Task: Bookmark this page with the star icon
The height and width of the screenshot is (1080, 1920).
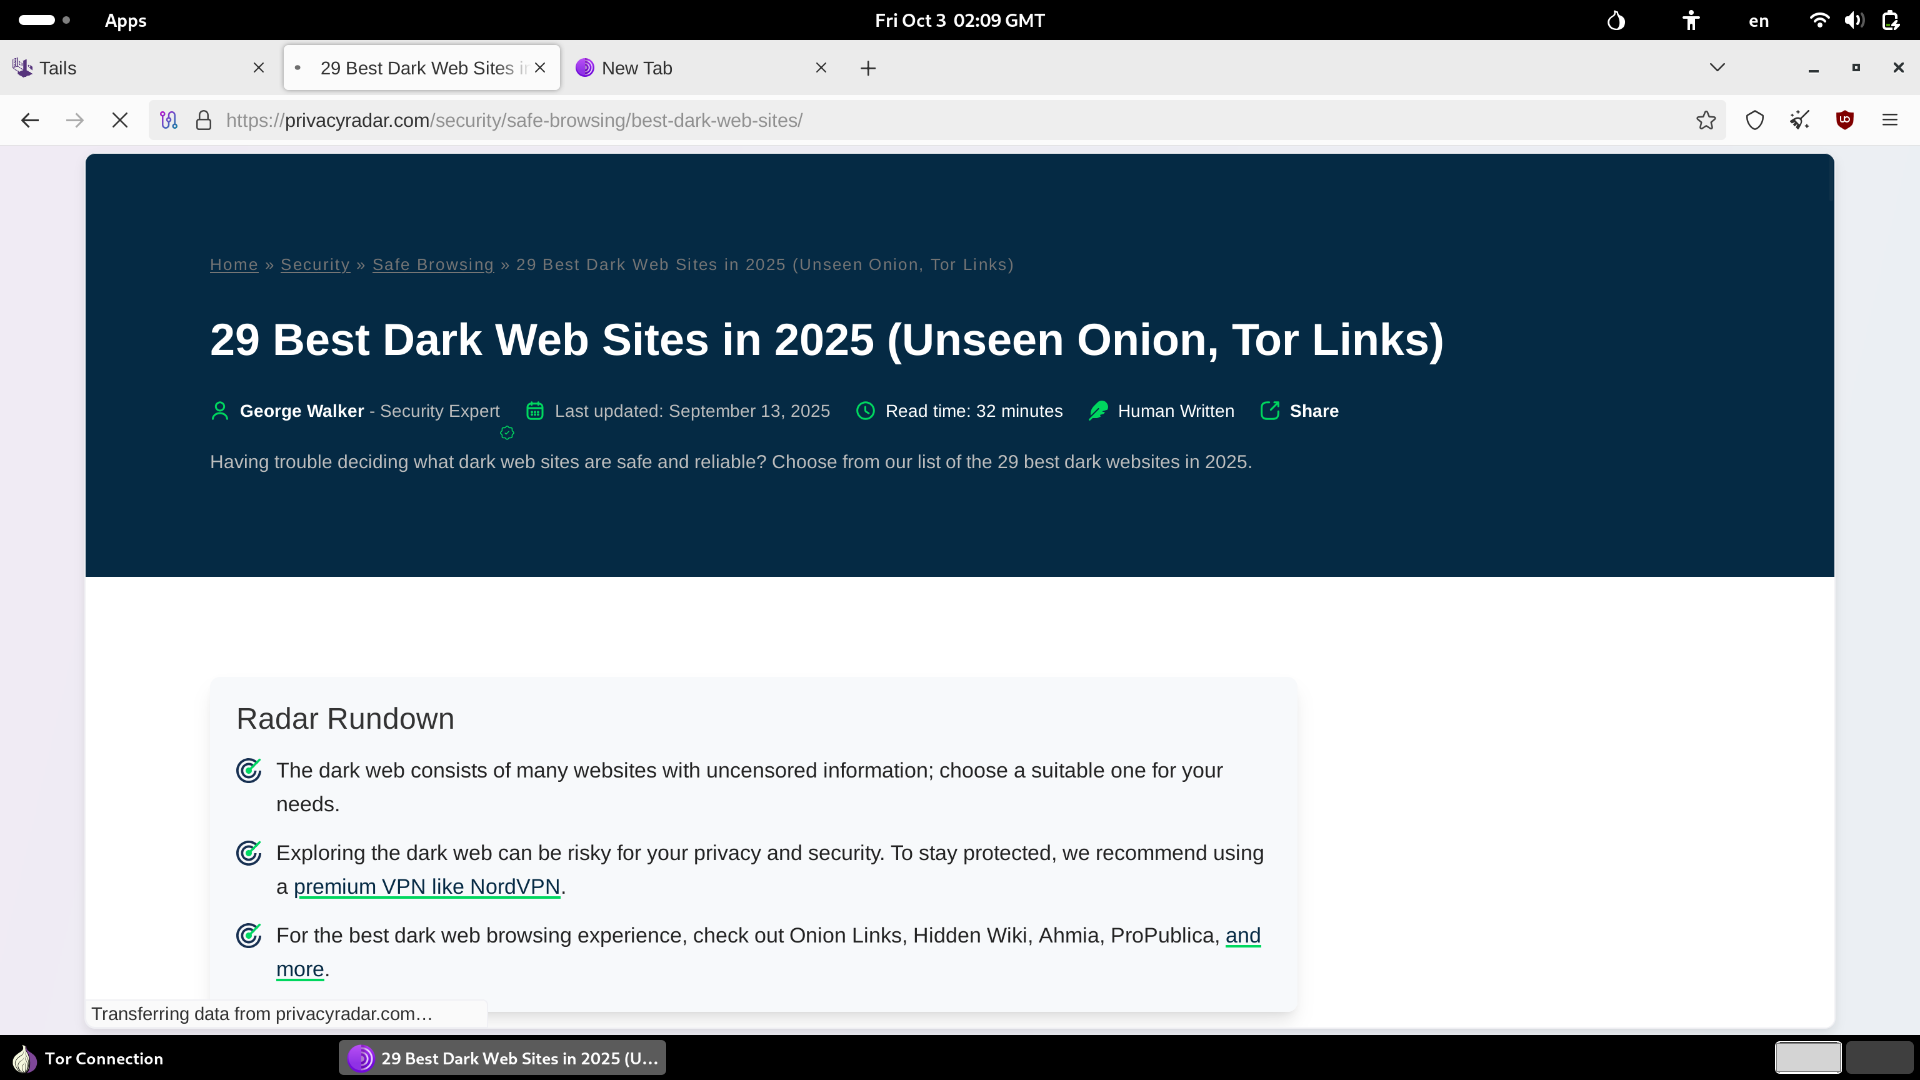Action: click(x=1706, y=120)
